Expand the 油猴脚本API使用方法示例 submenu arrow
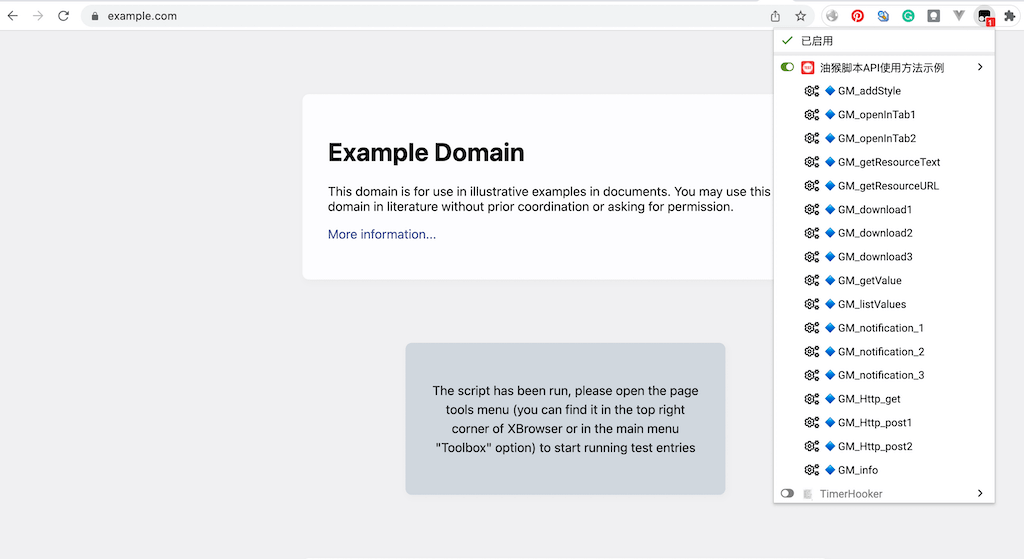 [980, 67]
